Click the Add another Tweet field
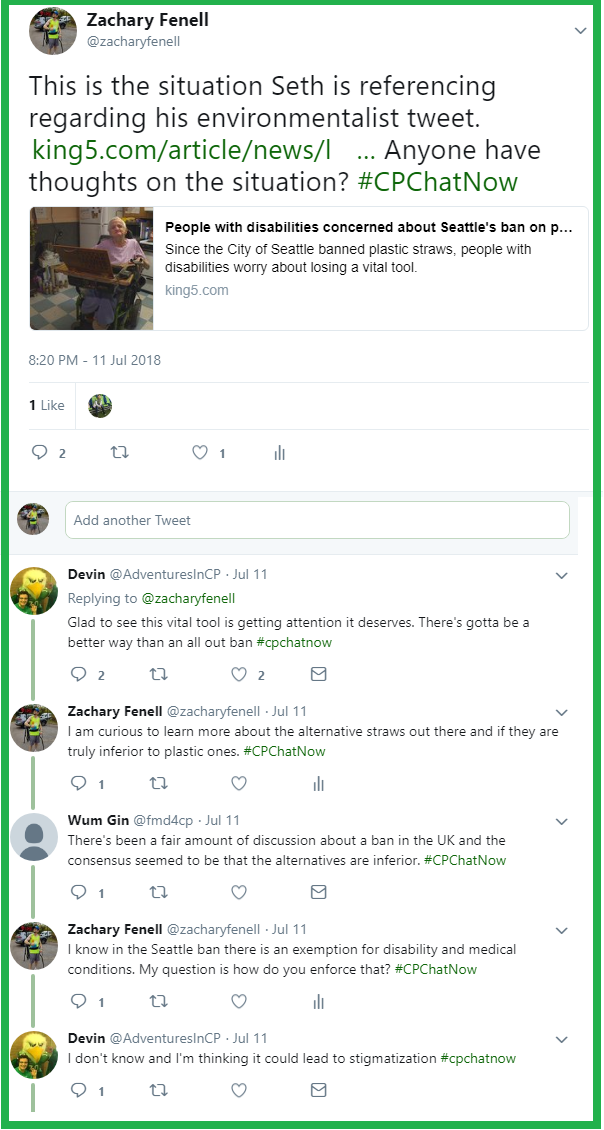The height and width of the screenshot is (1130, 604). tap(317, 520)
